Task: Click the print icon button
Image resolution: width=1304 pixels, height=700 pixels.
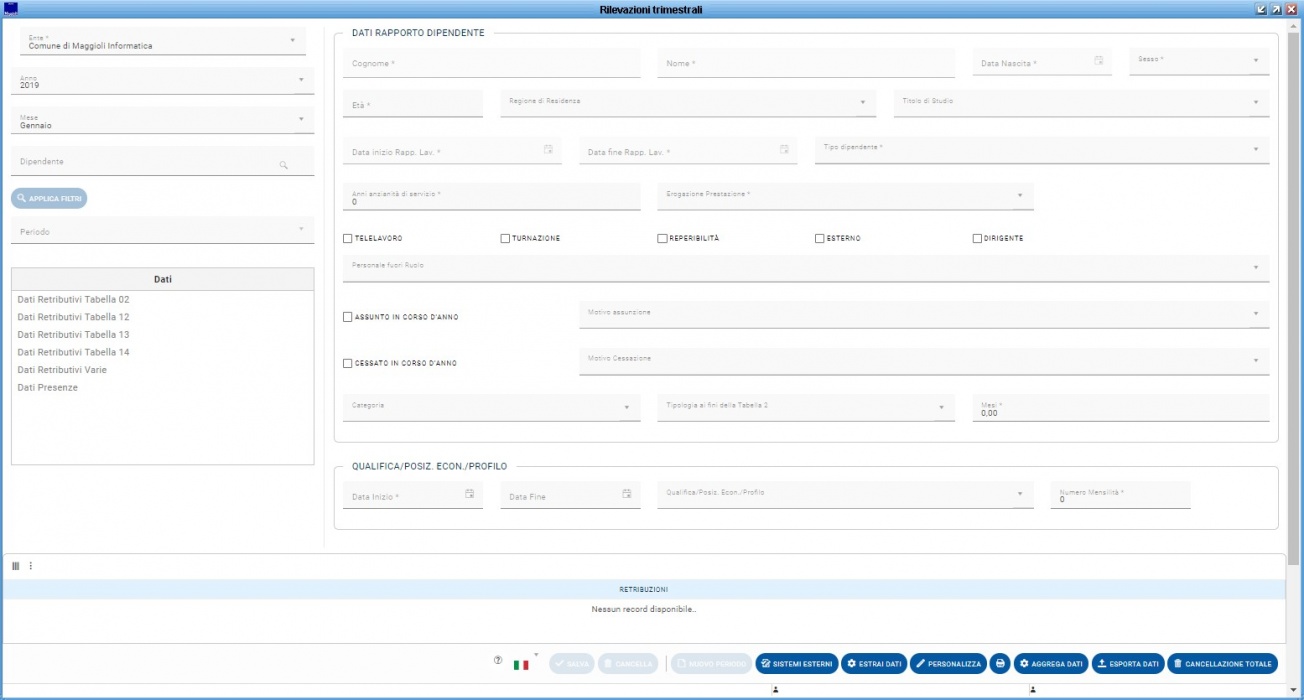Action: point(1000,664)
